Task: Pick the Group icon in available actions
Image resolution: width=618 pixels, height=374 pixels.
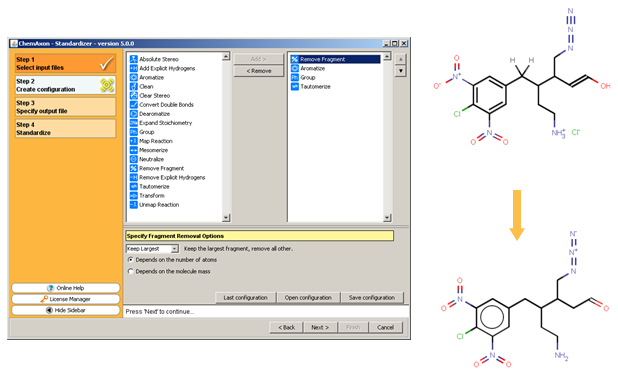Action: [x=134, y=132]
